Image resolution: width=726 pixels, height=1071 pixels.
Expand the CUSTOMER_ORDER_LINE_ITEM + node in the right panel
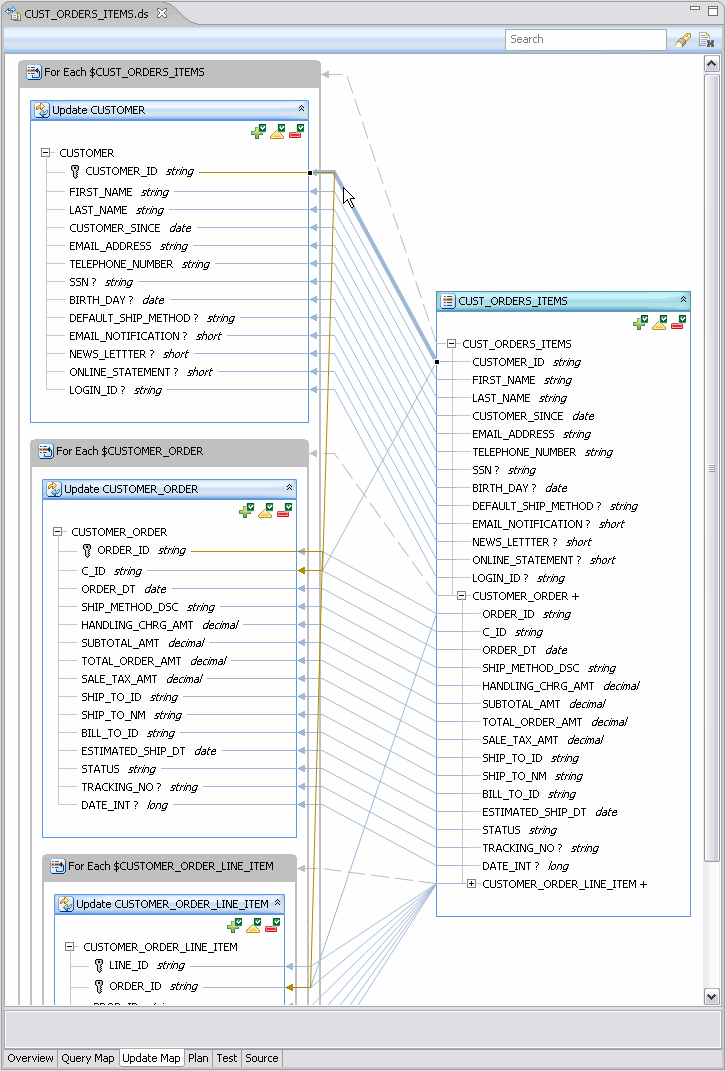(x=471, y=884)
